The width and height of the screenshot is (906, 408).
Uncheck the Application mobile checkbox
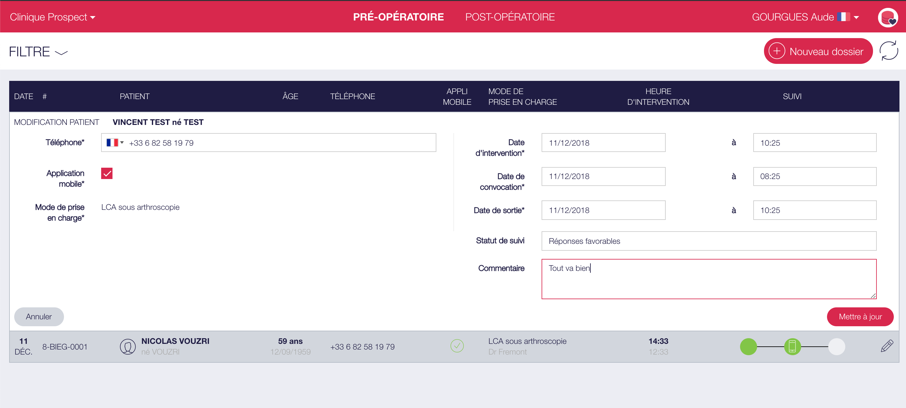pyautogui.click(x=107, y=174)
